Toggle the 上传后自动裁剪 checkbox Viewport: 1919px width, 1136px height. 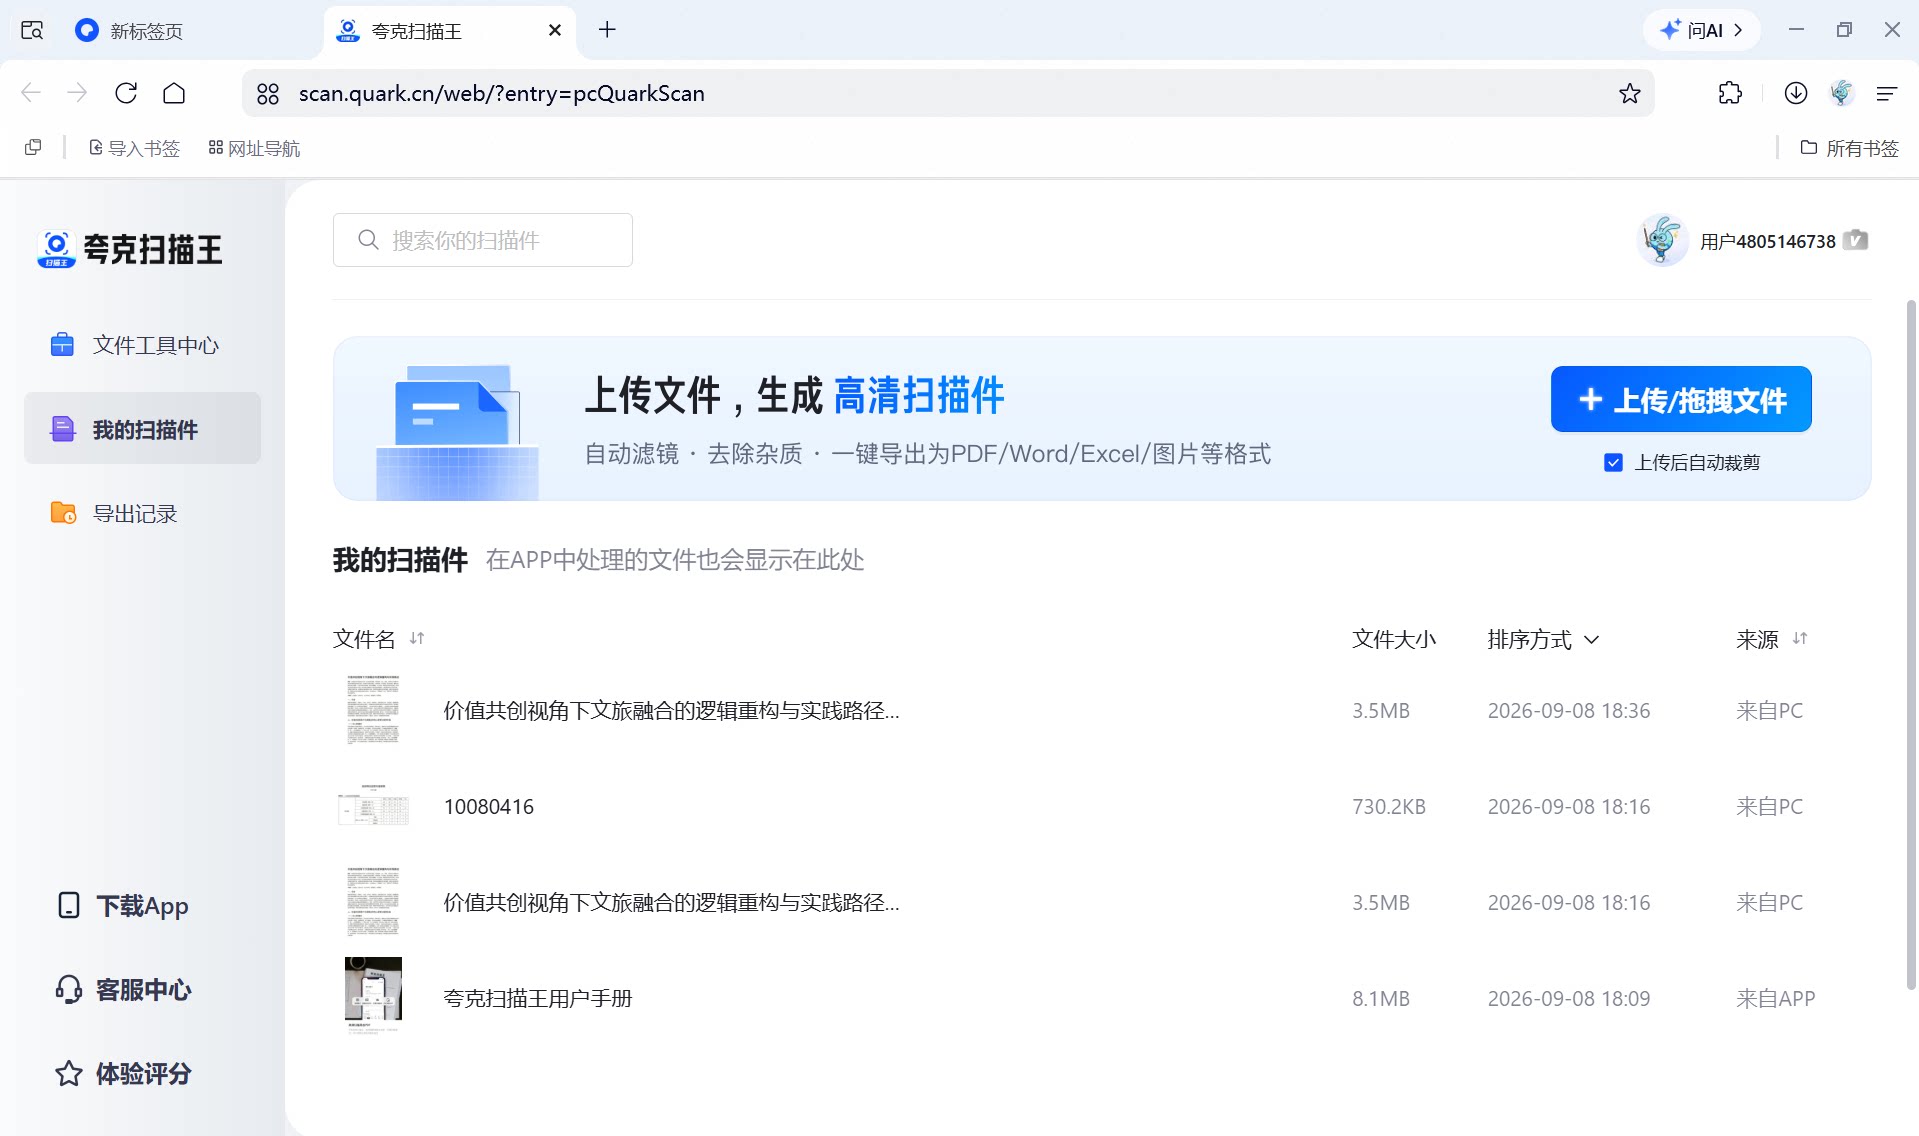1613,462
